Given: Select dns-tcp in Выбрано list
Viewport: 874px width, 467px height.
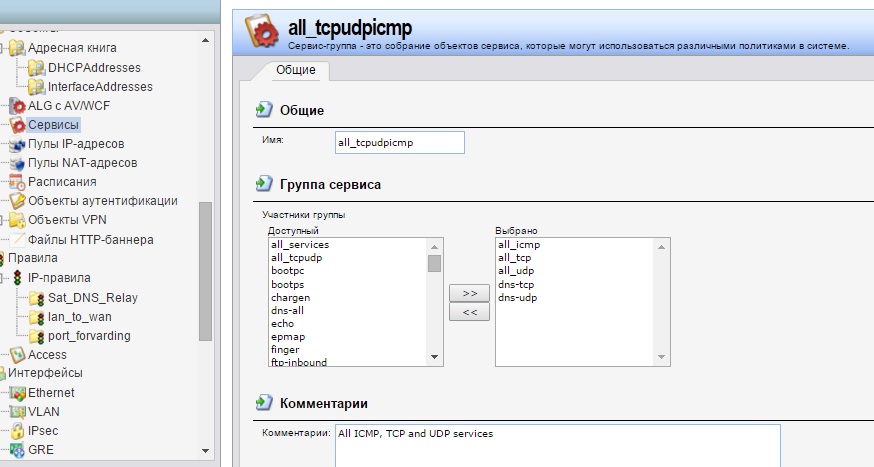Looking at the screenshot, I should [x=516, y=284].
